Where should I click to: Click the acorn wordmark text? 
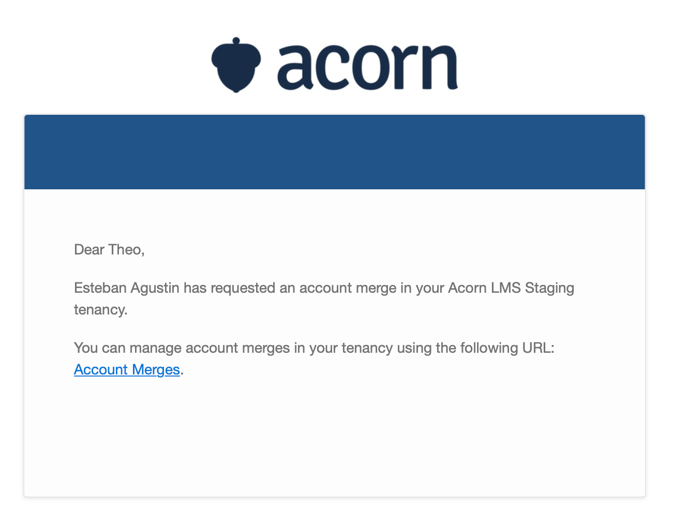click(368, 67)
